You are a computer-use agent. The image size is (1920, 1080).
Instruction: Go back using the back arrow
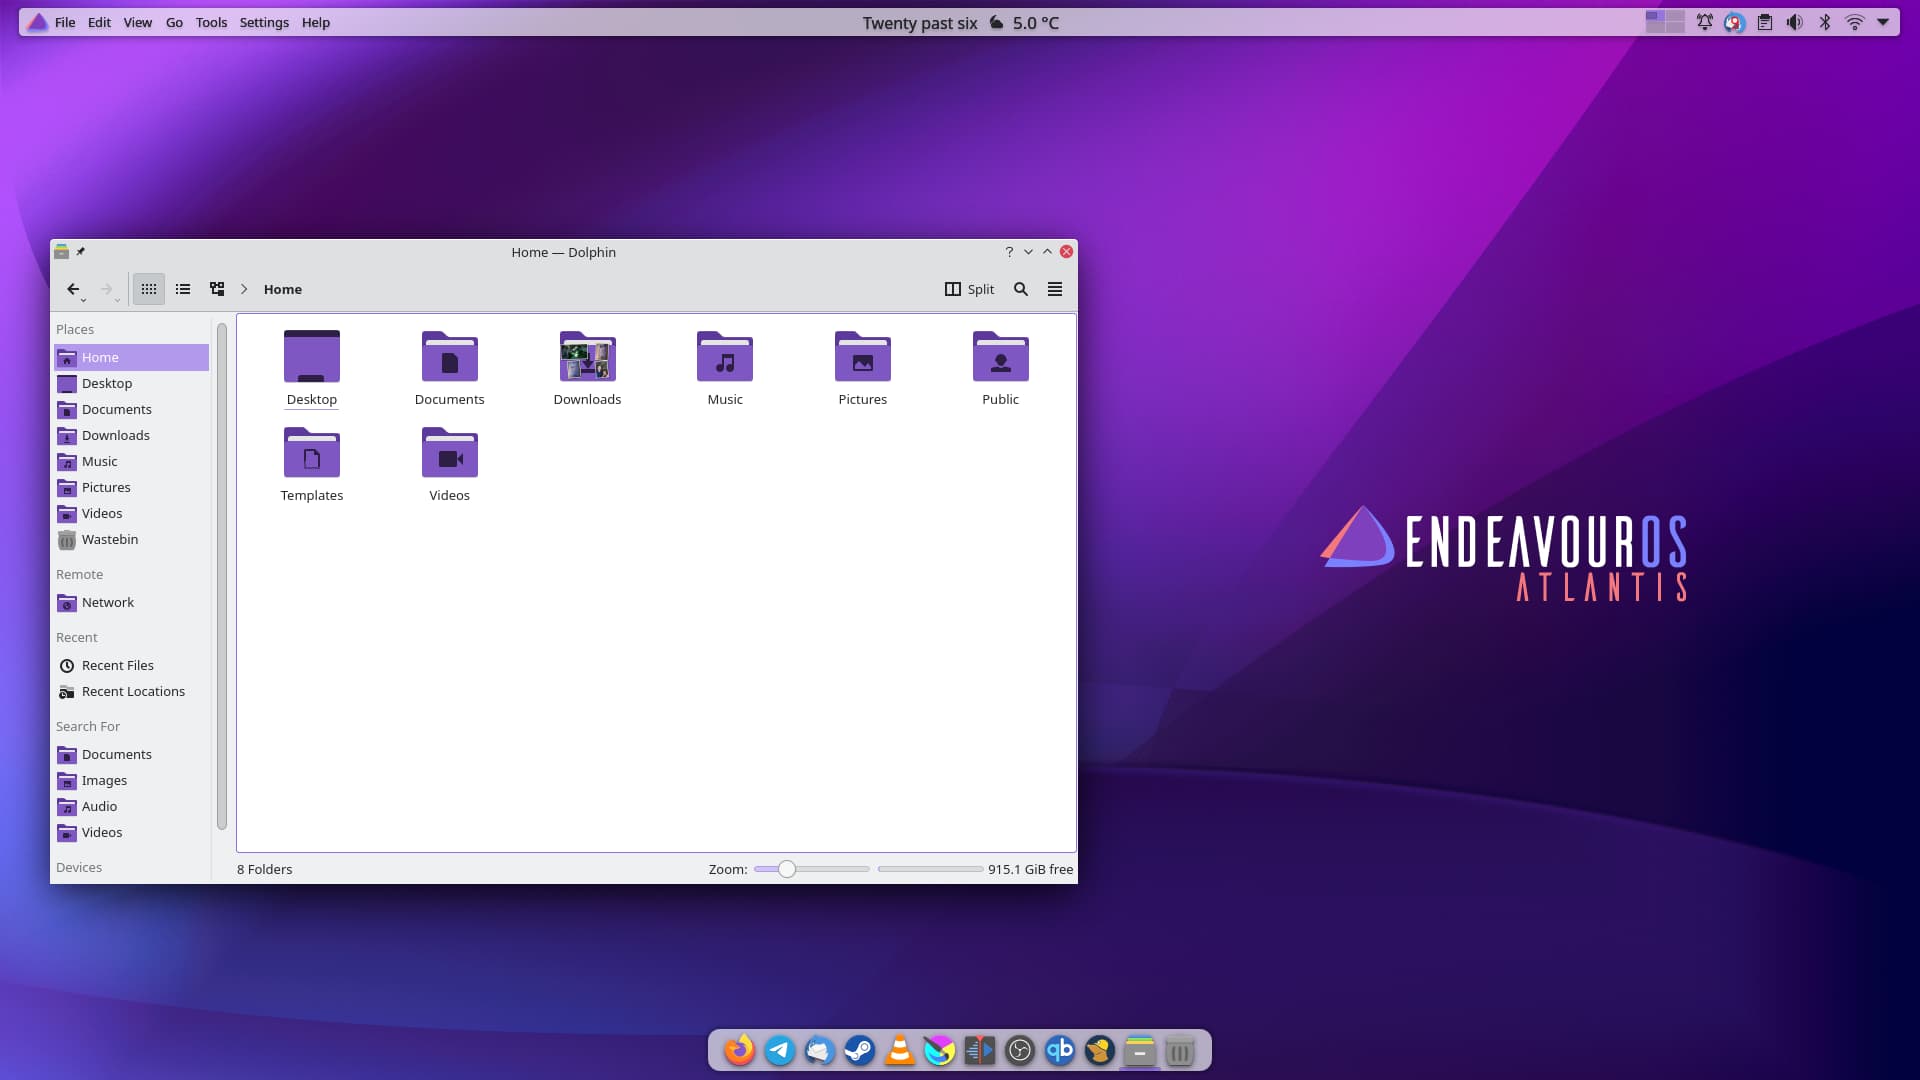point(73,289)
